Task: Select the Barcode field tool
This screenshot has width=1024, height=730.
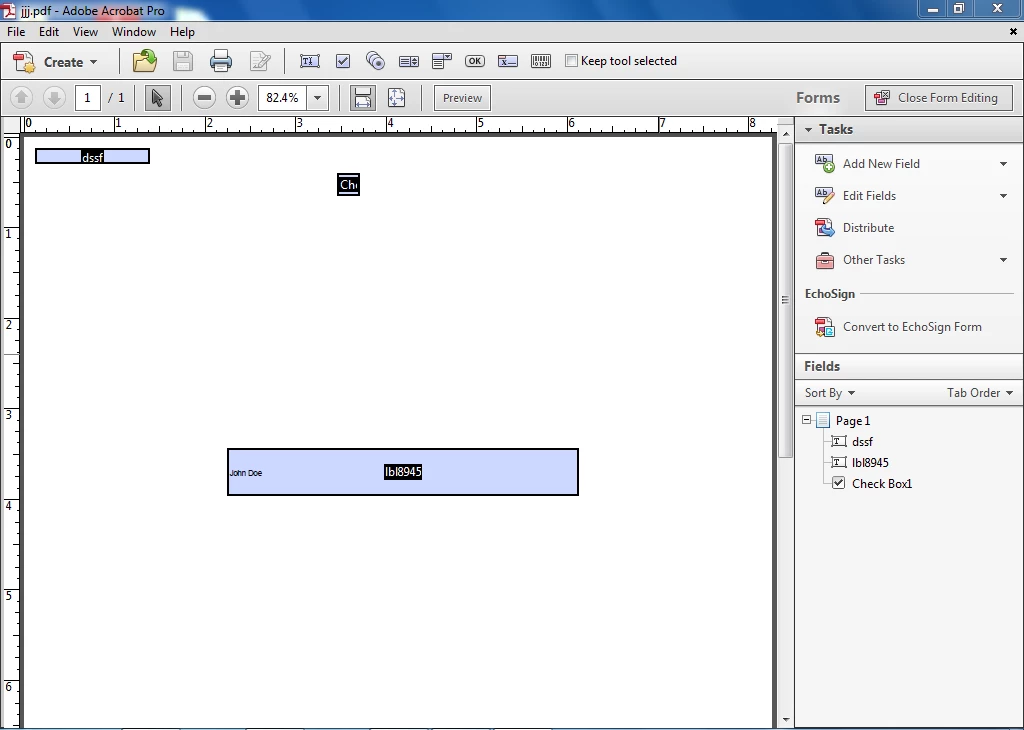Action: pos(541,61)
